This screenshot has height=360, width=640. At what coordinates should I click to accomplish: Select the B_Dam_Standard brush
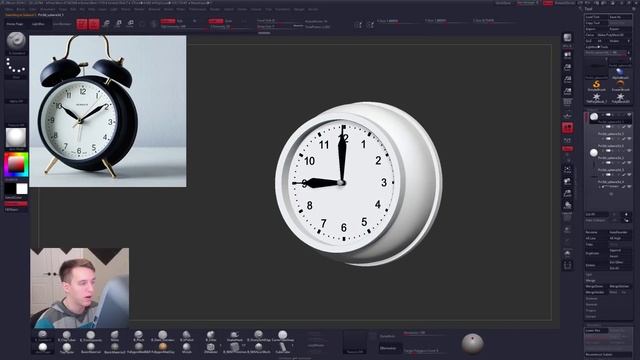pyautogui.click(x=162, y=336)
